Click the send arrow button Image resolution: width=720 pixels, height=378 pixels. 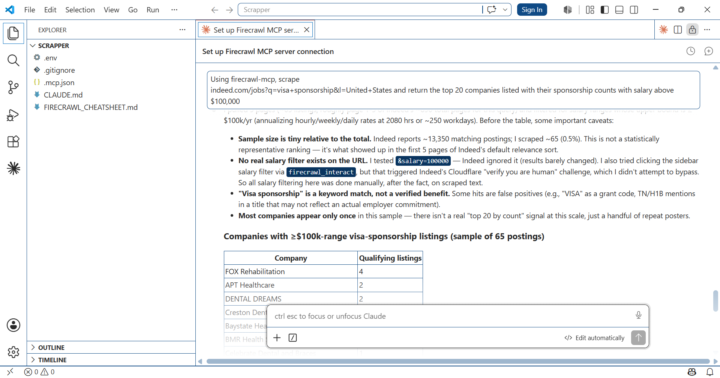pos(638,338)
